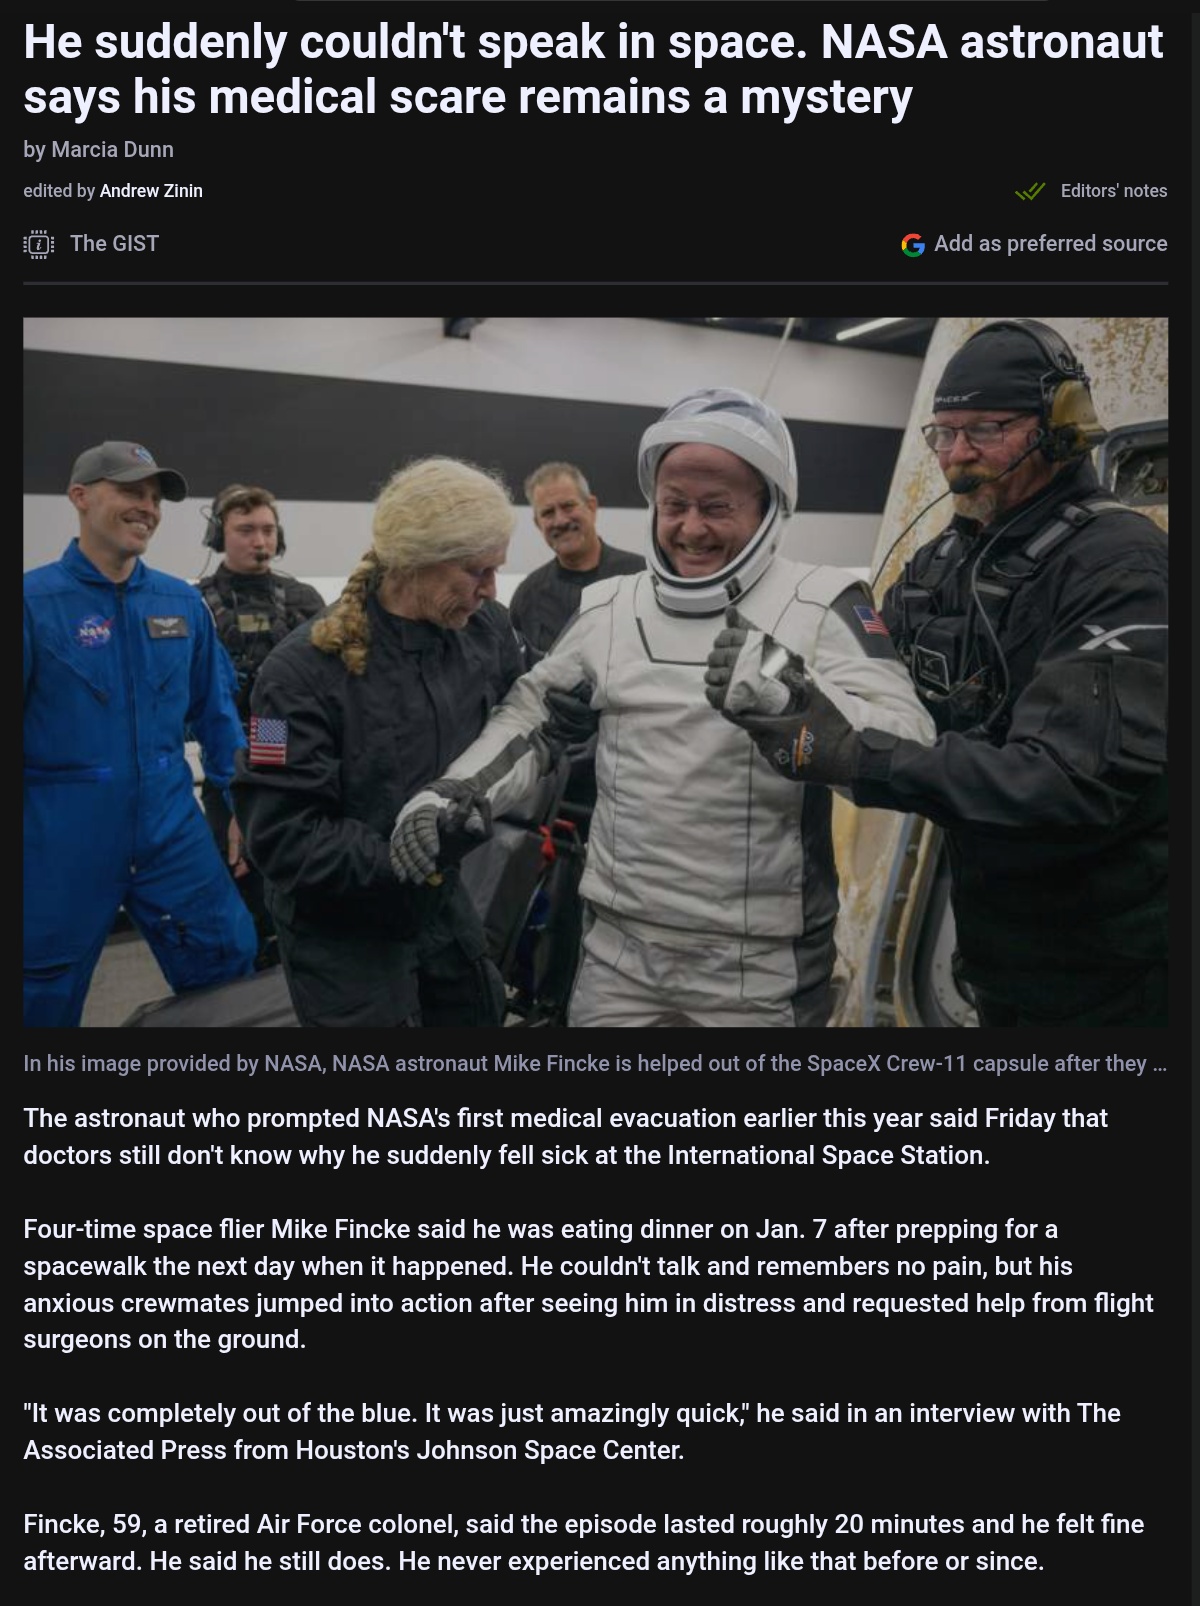The image size is (1200, 1606).
Task: Enlarge the astronaut capsule exit photo
Action: tap(595, 672)
